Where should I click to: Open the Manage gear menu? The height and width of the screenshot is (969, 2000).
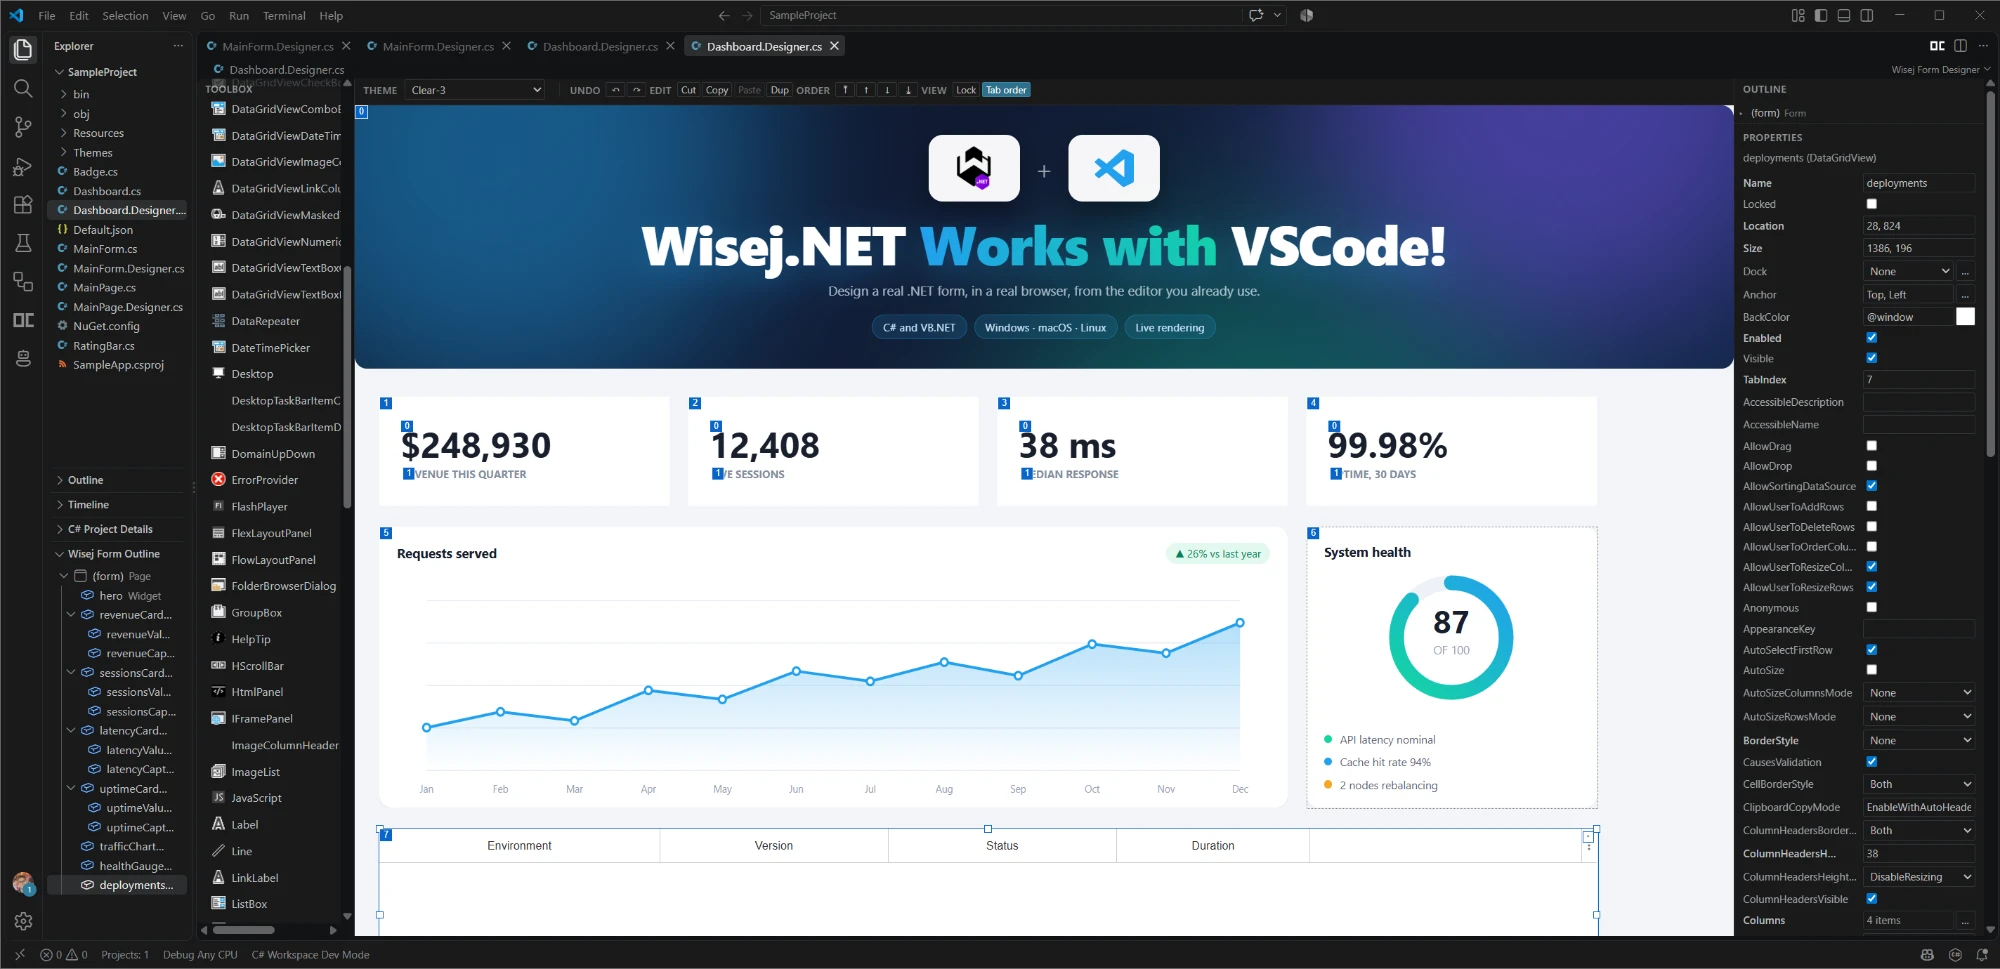point(22,921)
